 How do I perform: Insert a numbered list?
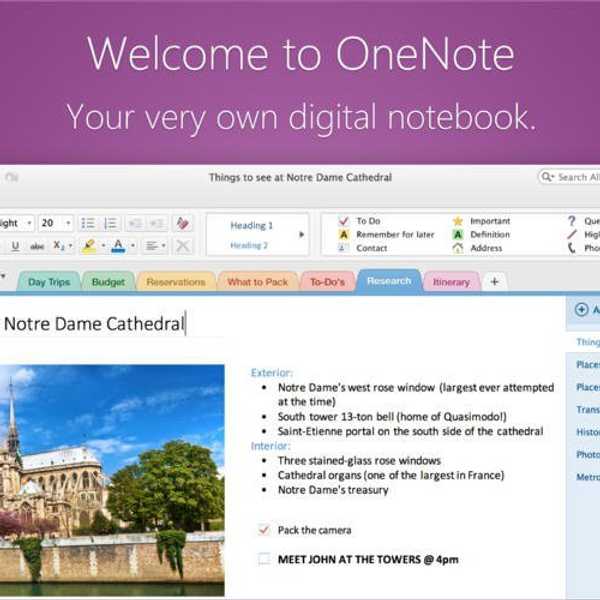(x=111, y=223)
